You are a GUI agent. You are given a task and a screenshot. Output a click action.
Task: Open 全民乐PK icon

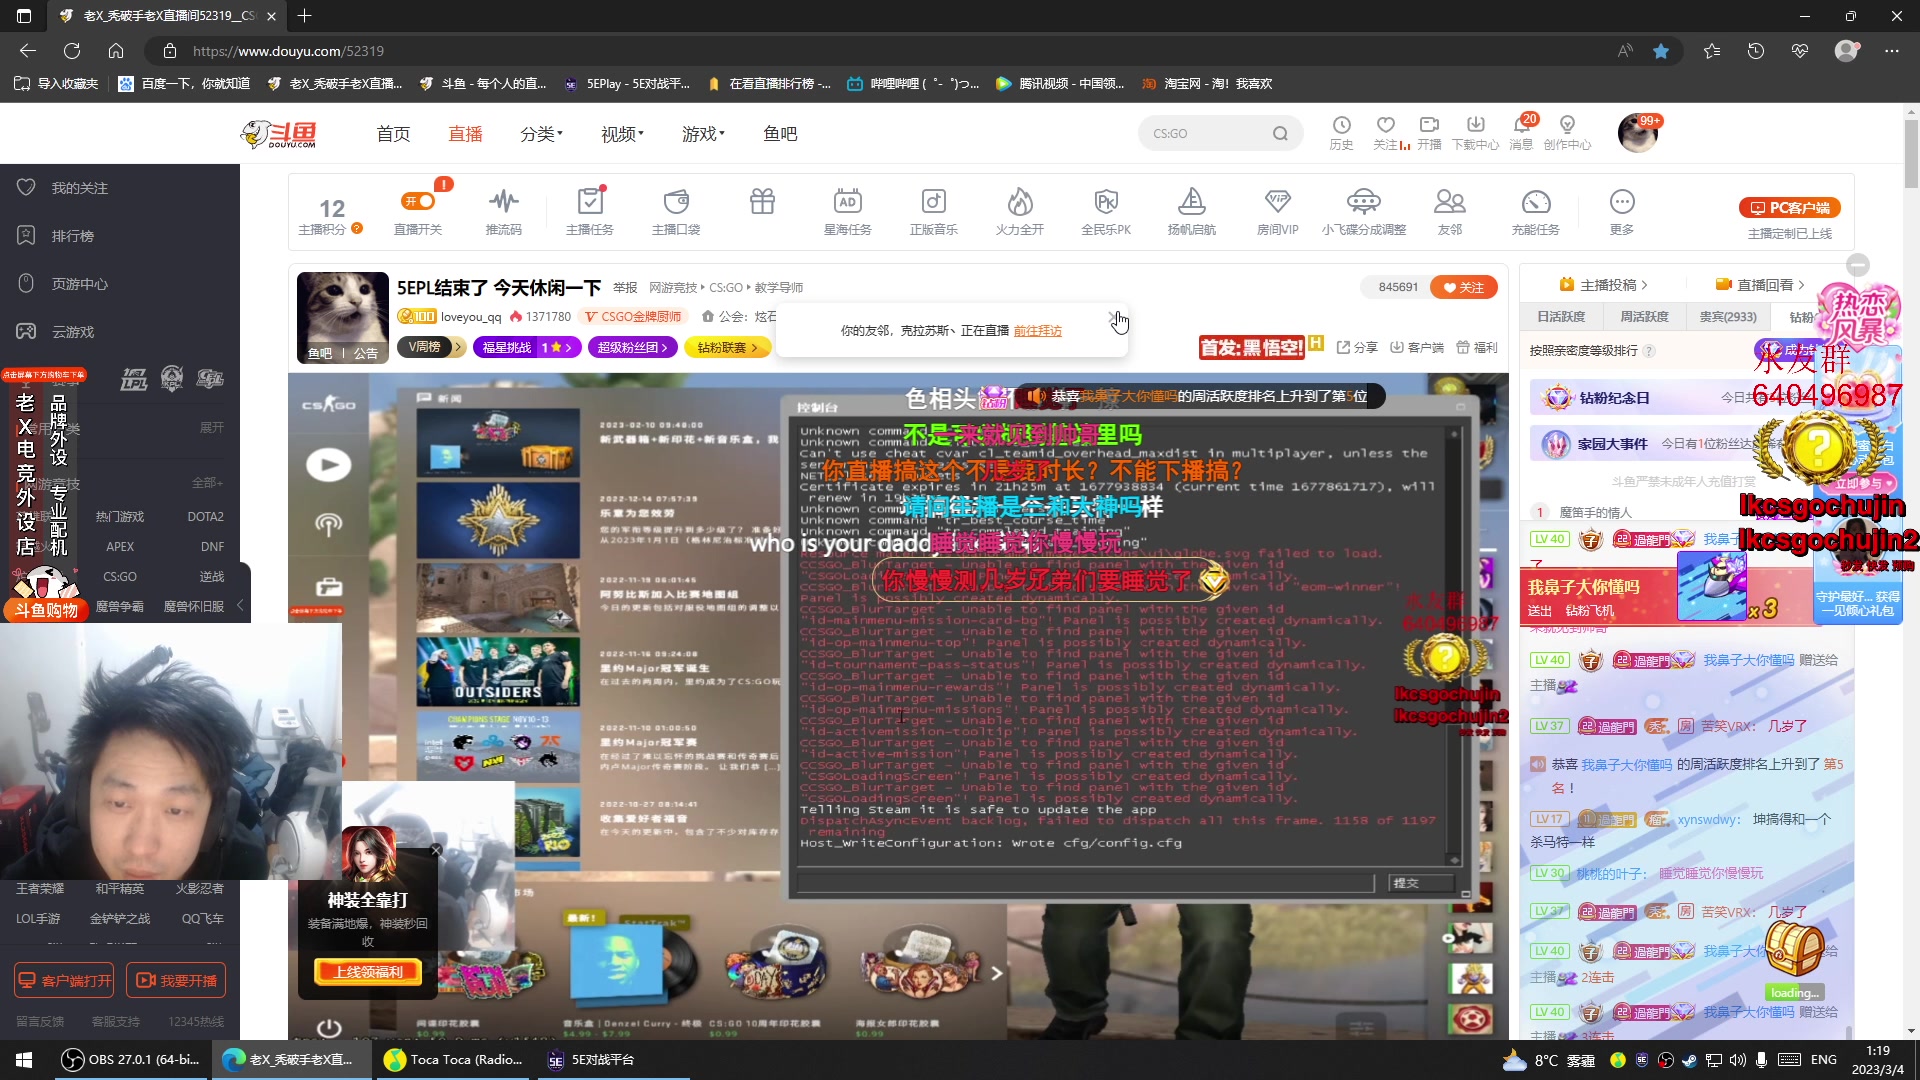[x=1106, y=201]
